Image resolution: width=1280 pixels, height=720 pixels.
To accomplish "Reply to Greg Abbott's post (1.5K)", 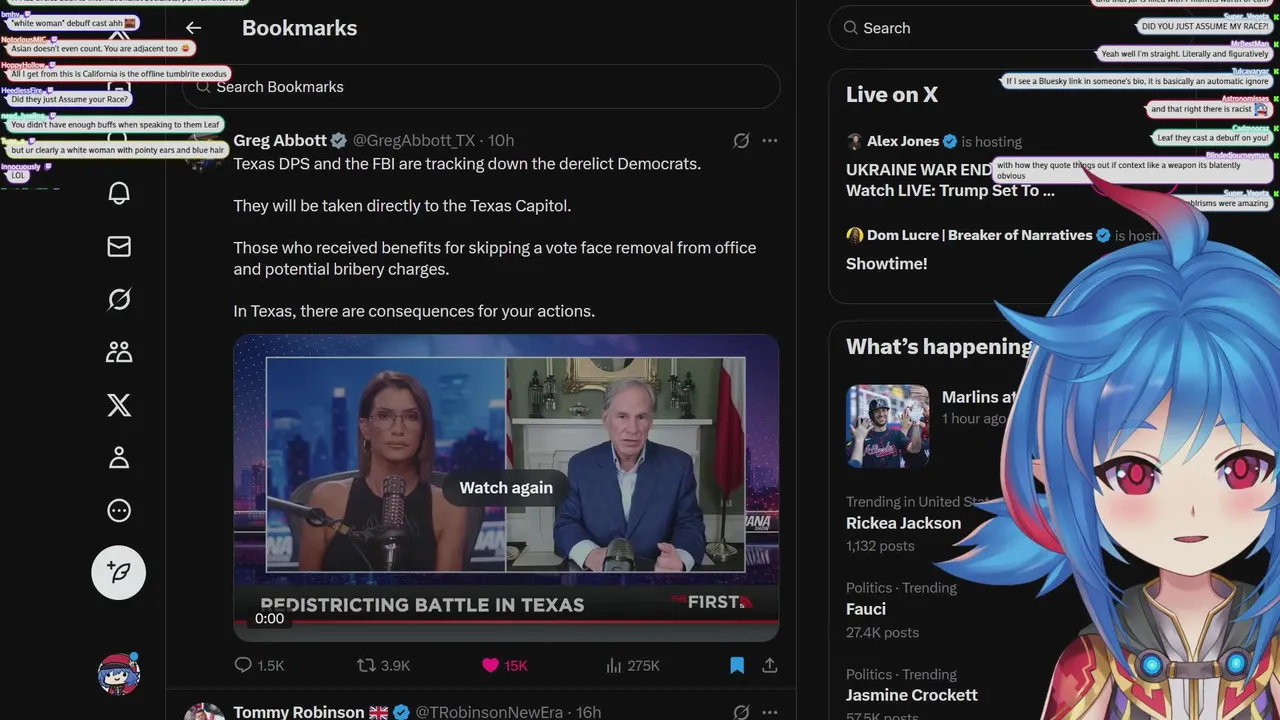I will pos(259,665).
